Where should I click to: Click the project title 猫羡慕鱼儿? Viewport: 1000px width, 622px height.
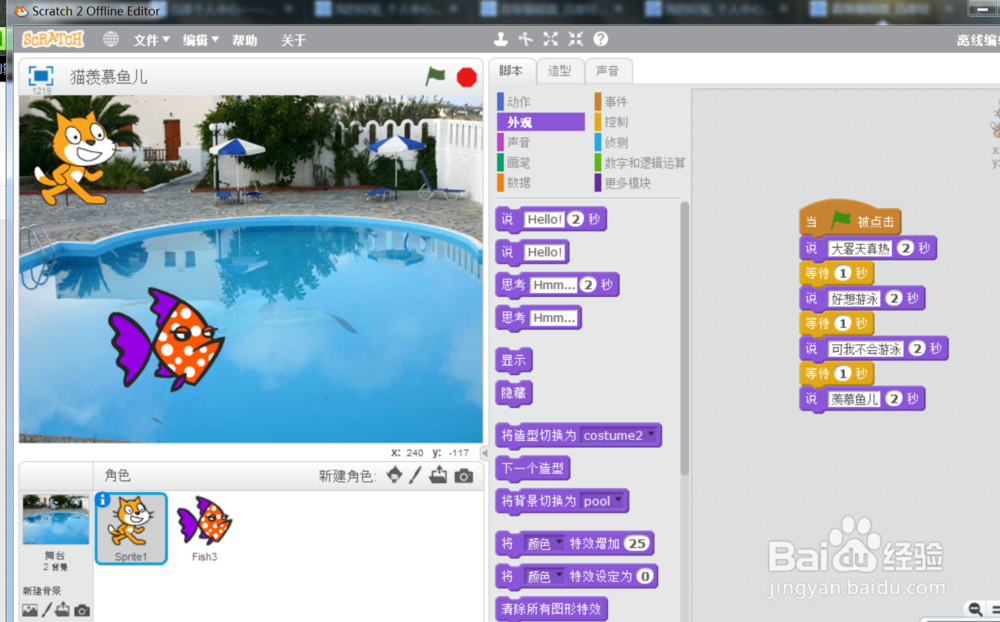109,77
